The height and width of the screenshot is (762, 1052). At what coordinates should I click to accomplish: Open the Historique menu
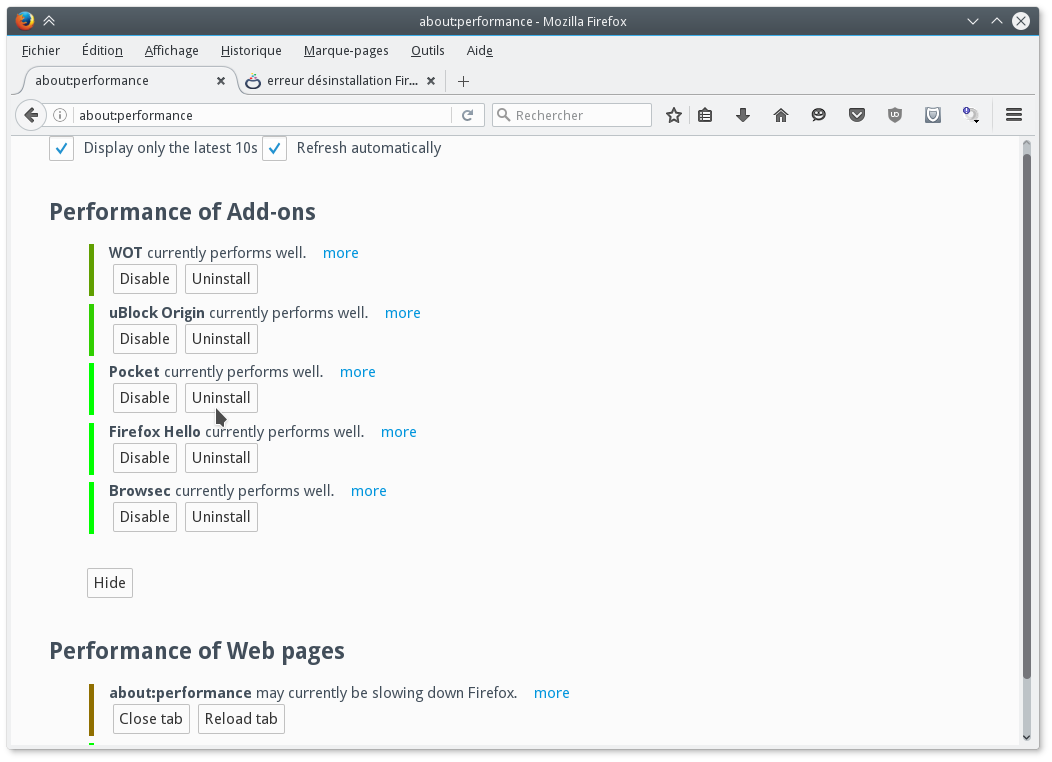coord(251,50)
